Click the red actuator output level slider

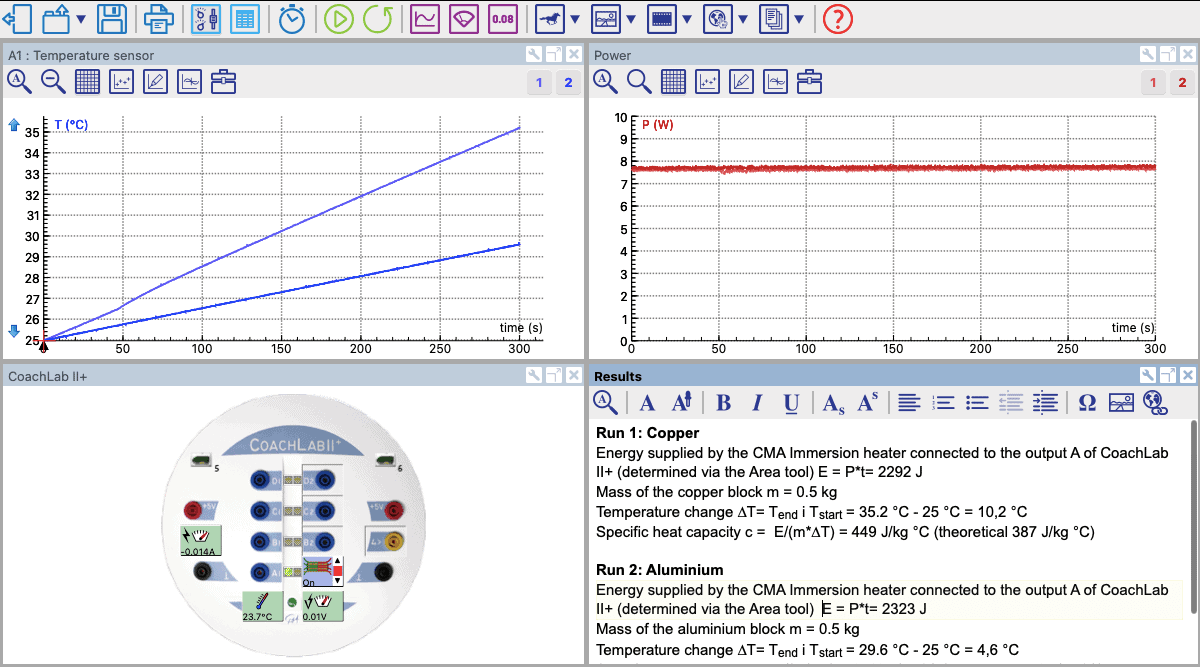point(337,572)
